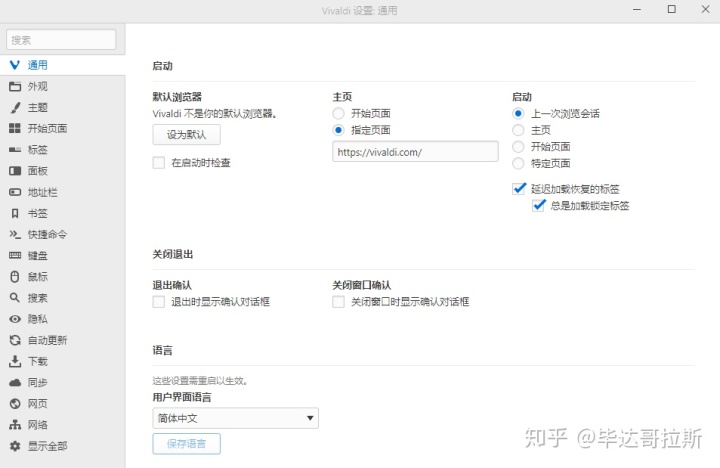Maximize the Vivaldi settings window
This screenshot has height=468, width=720.
(x=671, y=9)
